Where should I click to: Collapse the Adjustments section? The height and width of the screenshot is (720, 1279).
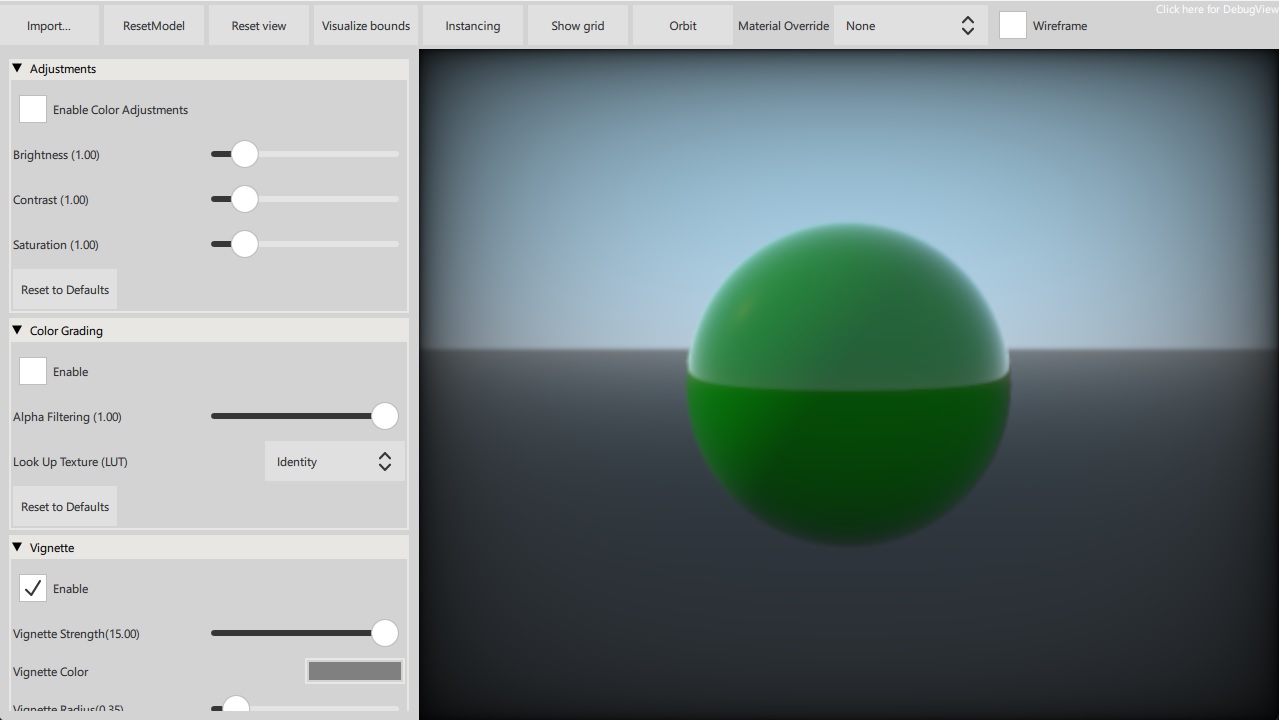tap(16, 68)
